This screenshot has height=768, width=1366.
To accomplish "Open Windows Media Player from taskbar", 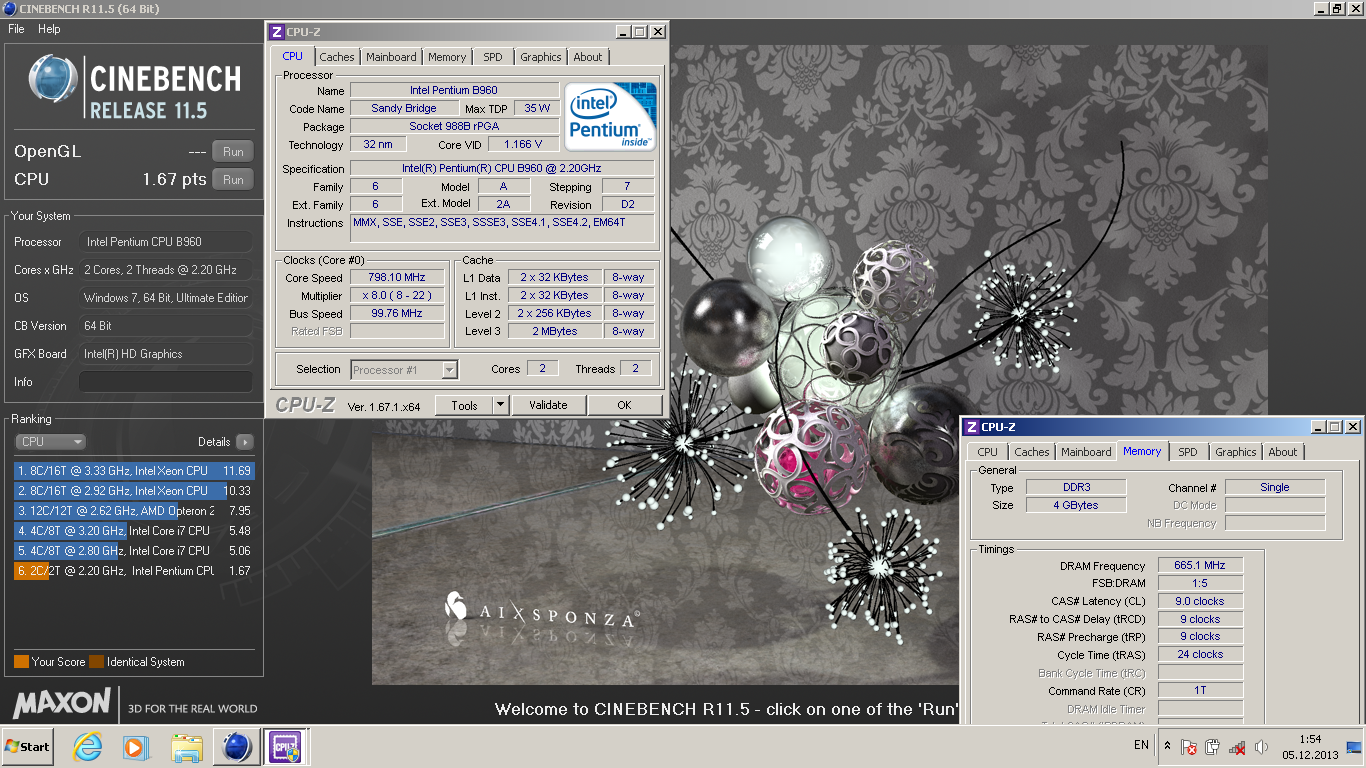I will pyautogui.click(x=136, y=747).
